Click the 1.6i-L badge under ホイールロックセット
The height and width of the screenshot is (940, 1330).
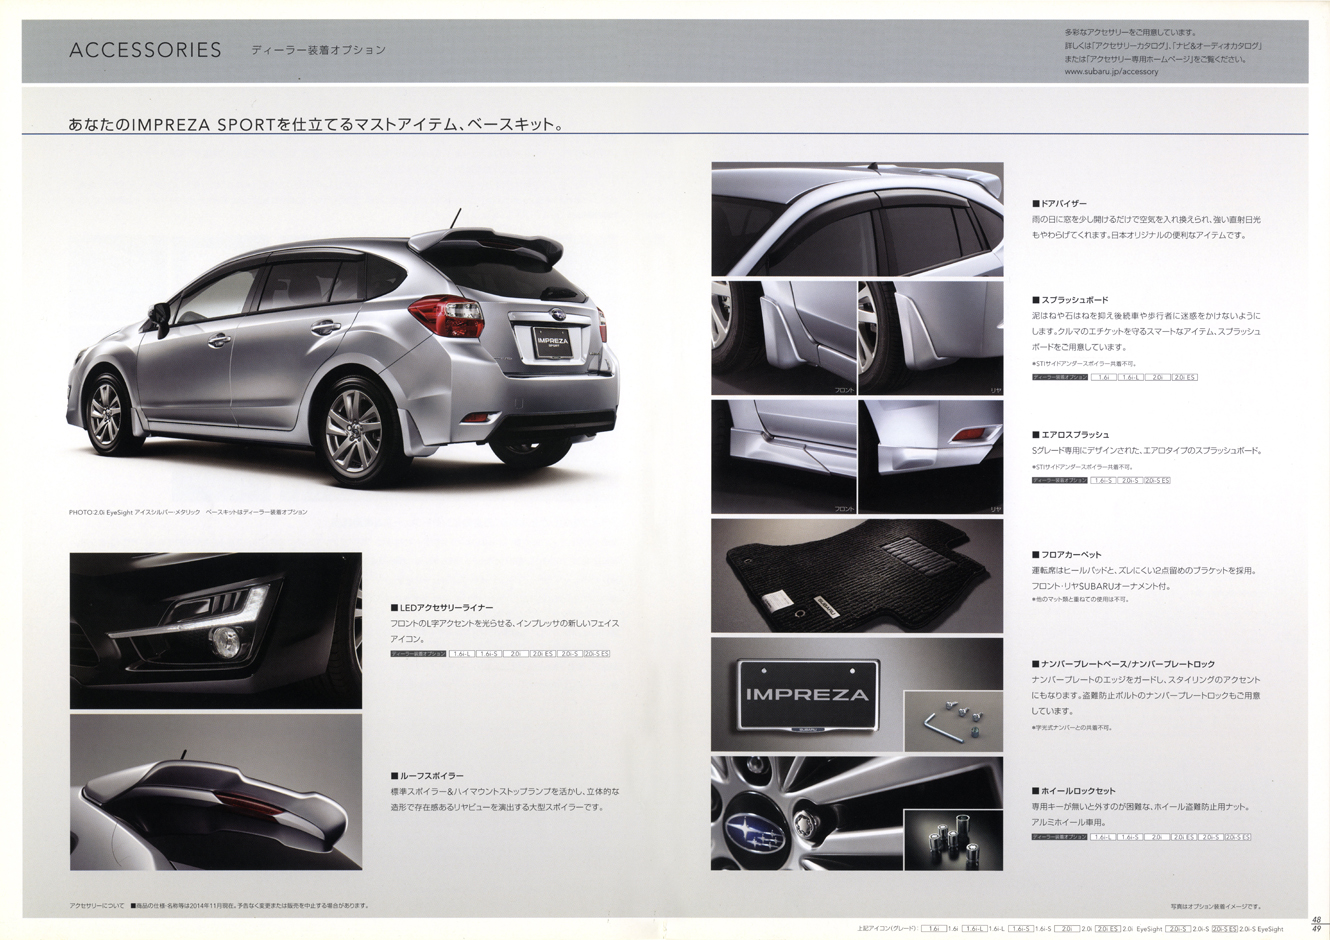pos(1103,836)
